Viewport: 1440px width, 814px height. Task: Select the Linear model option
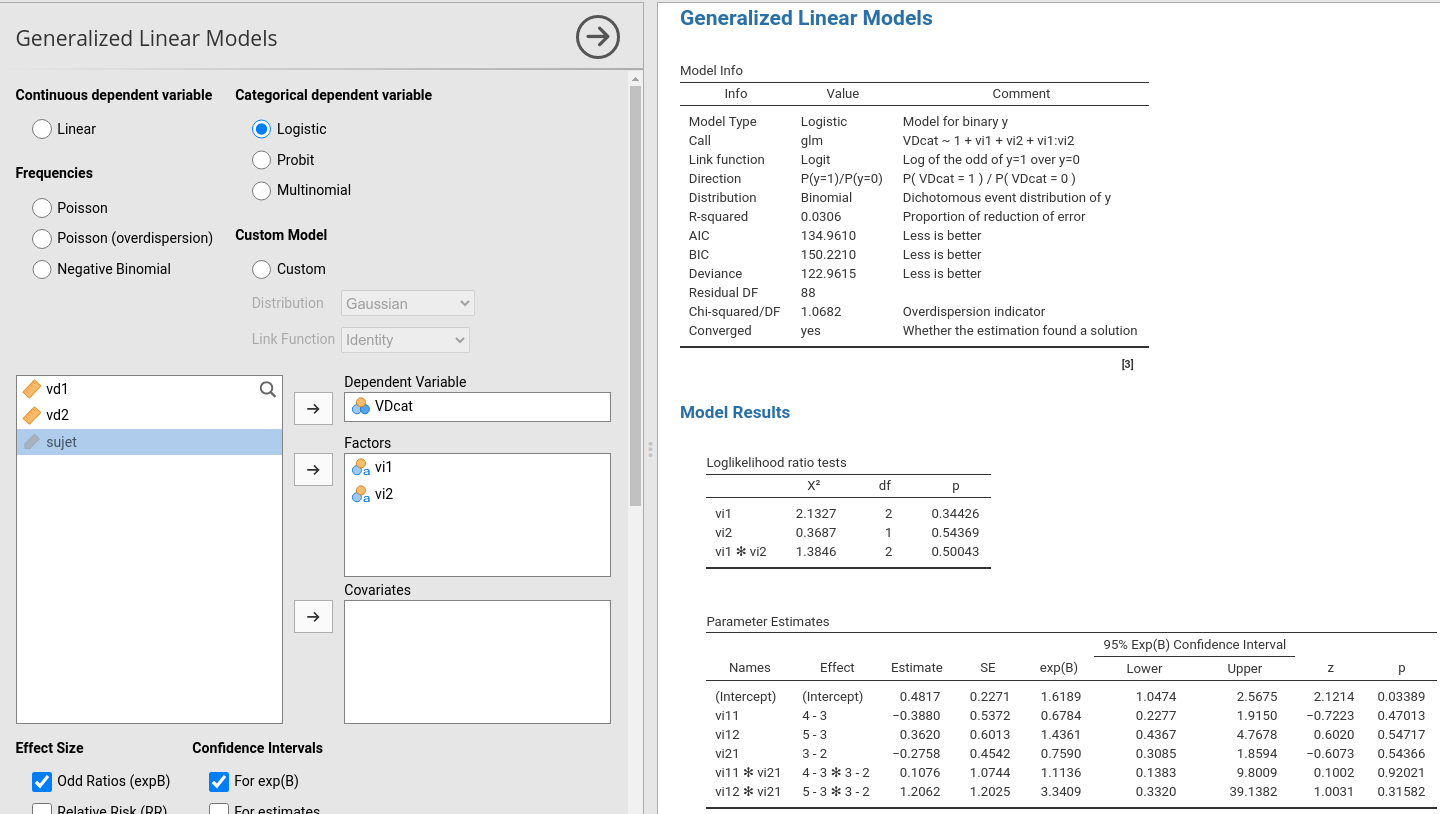[x=42, y=129]
